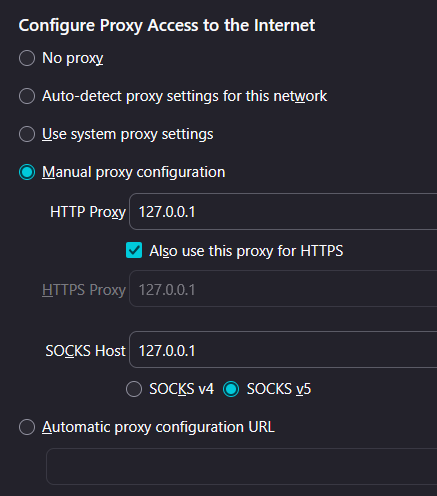
Task: Click the HTTP Proxy label text
Action: point(88,212)
